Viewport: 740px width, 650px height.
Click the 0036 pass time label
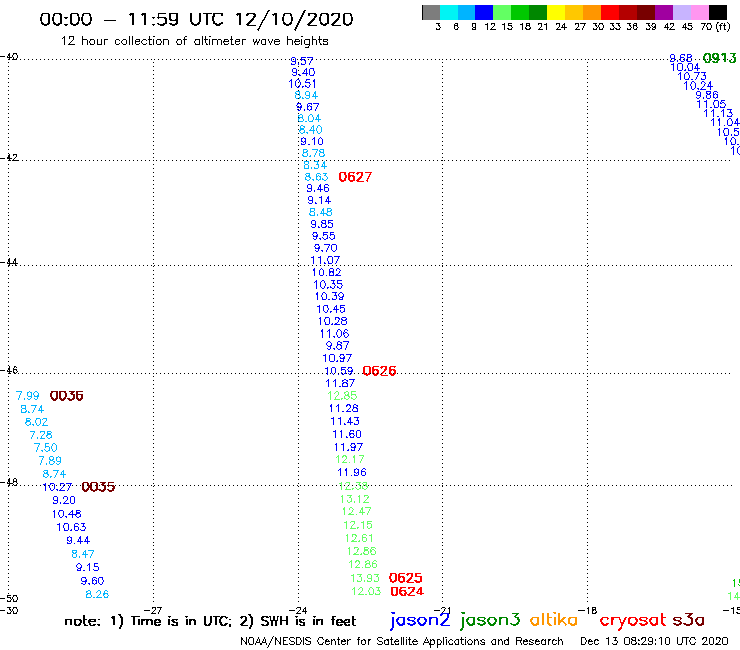(67, 396)
